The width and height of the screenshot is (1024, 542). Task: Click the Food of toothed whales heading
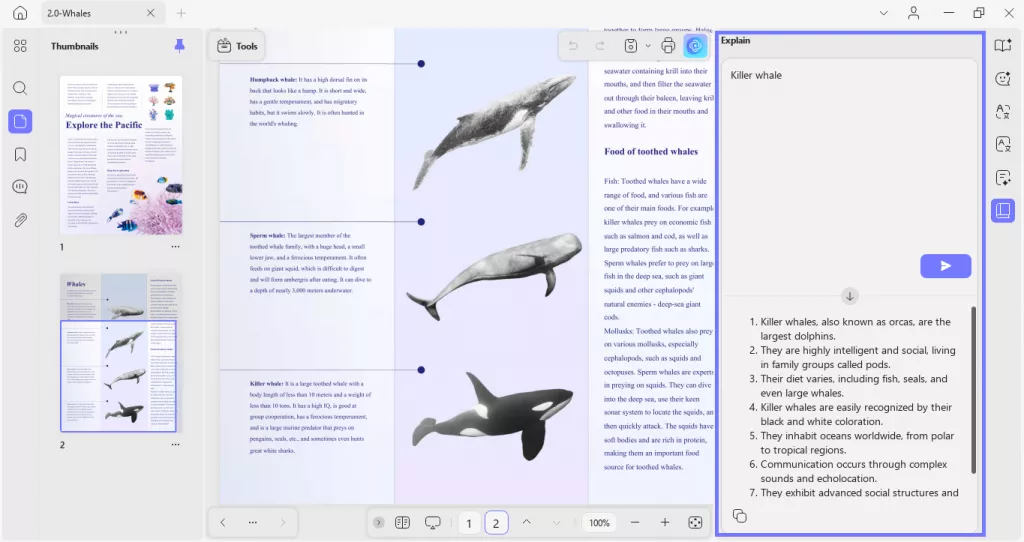650,151
